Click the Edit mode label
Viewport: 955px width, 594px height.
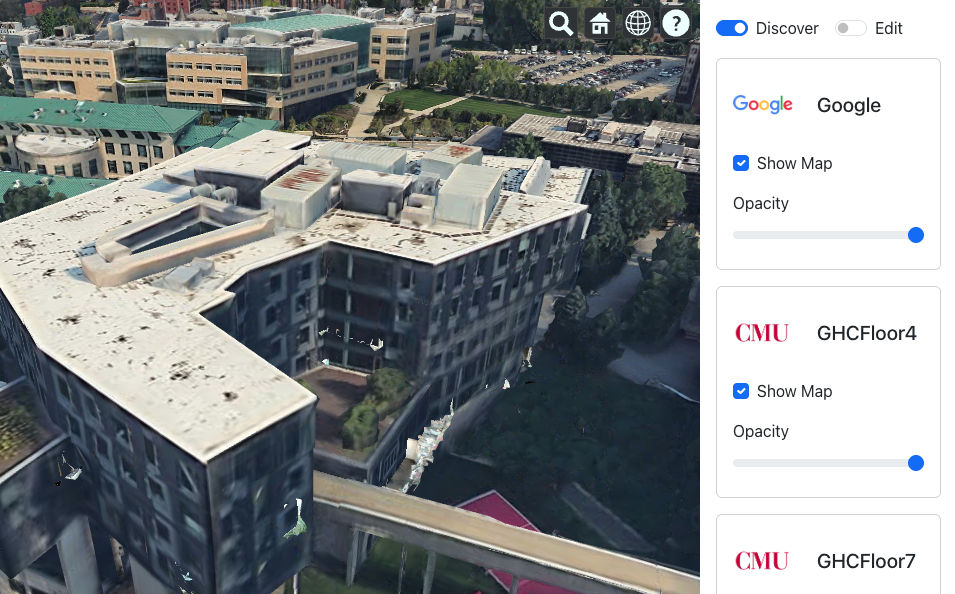889,29
